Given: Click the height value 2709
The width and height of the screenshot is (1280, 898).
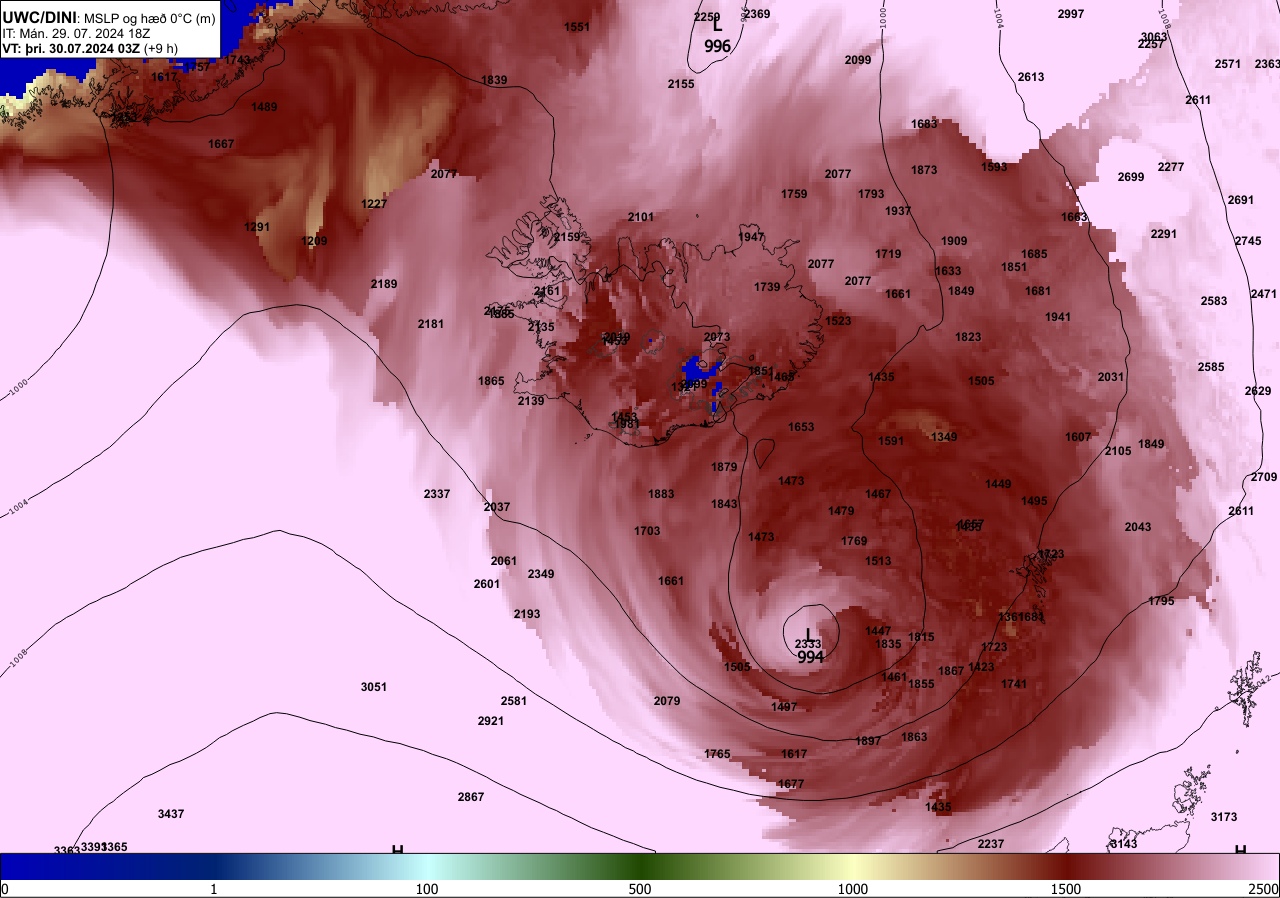Looking at the screenshot, I should point(1264,477).
